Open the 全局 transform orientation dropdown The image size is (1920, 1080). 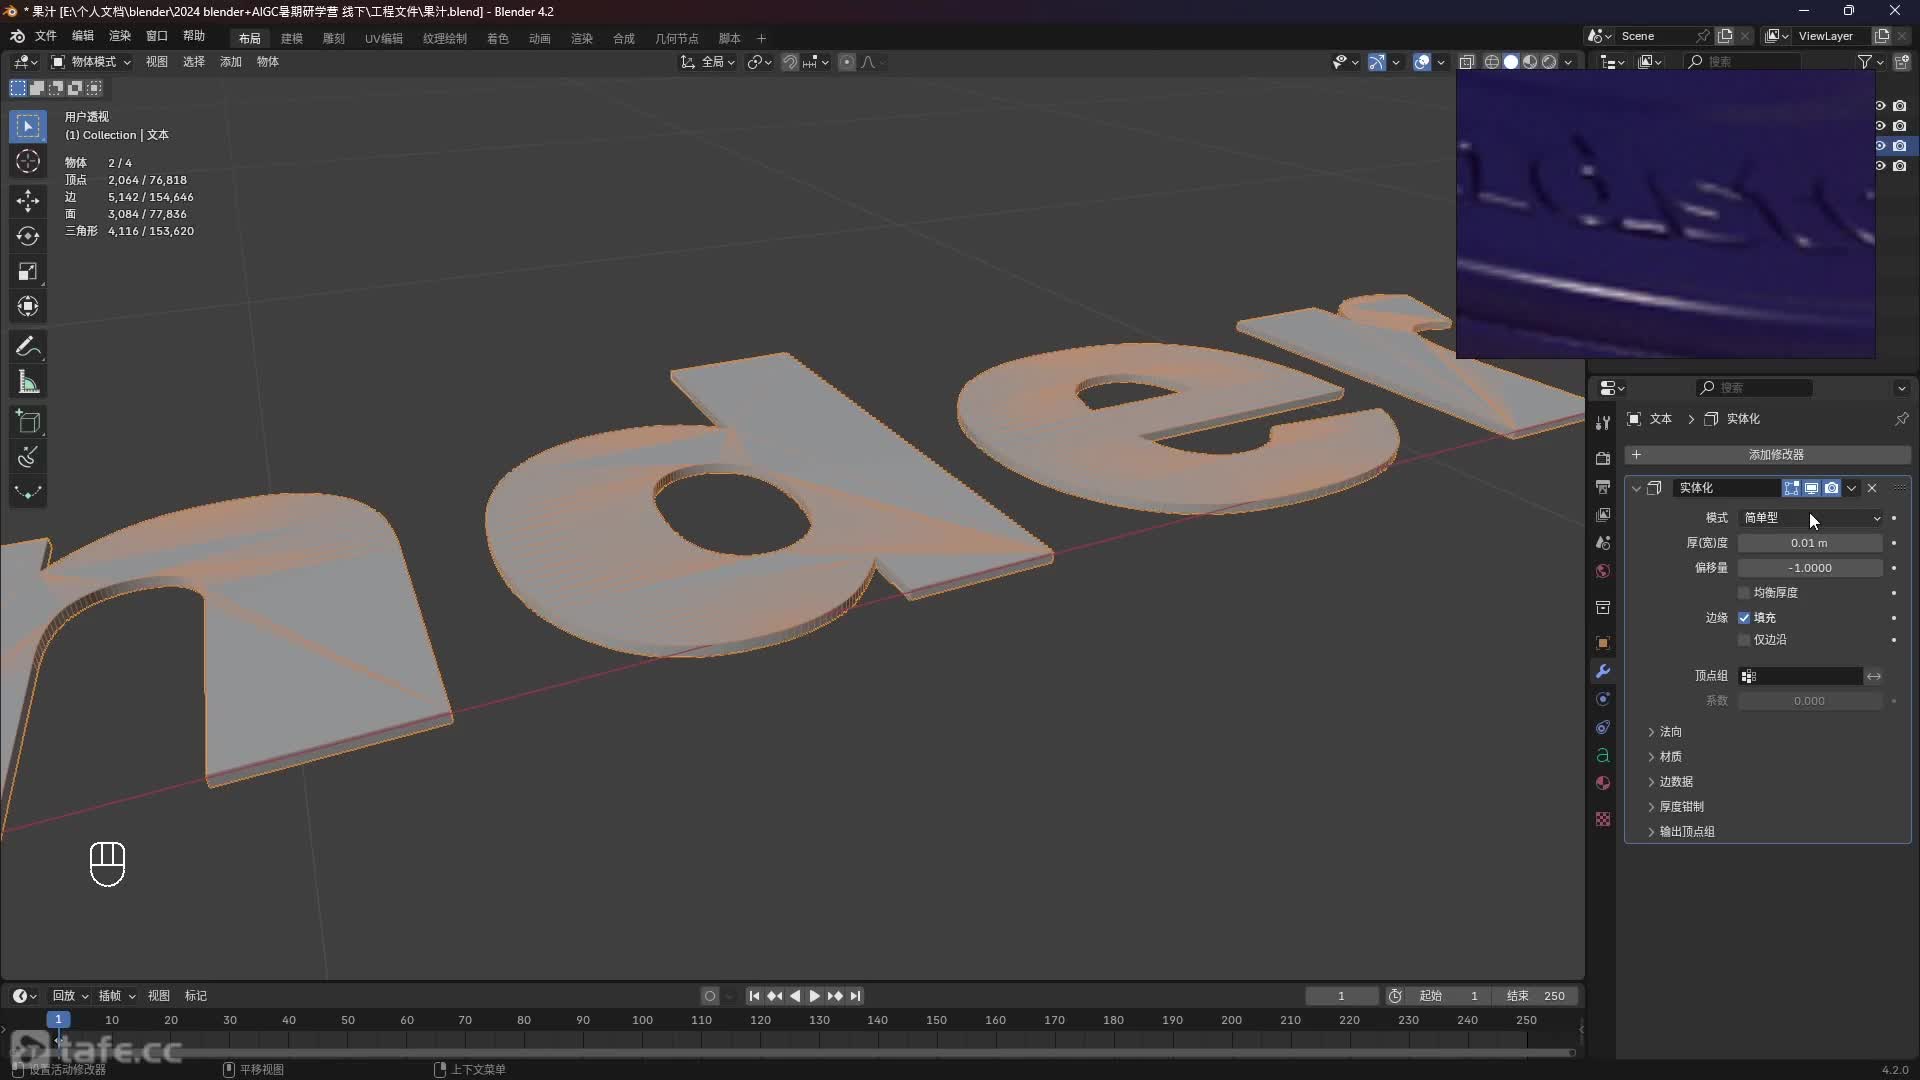(x=708, y=62)
